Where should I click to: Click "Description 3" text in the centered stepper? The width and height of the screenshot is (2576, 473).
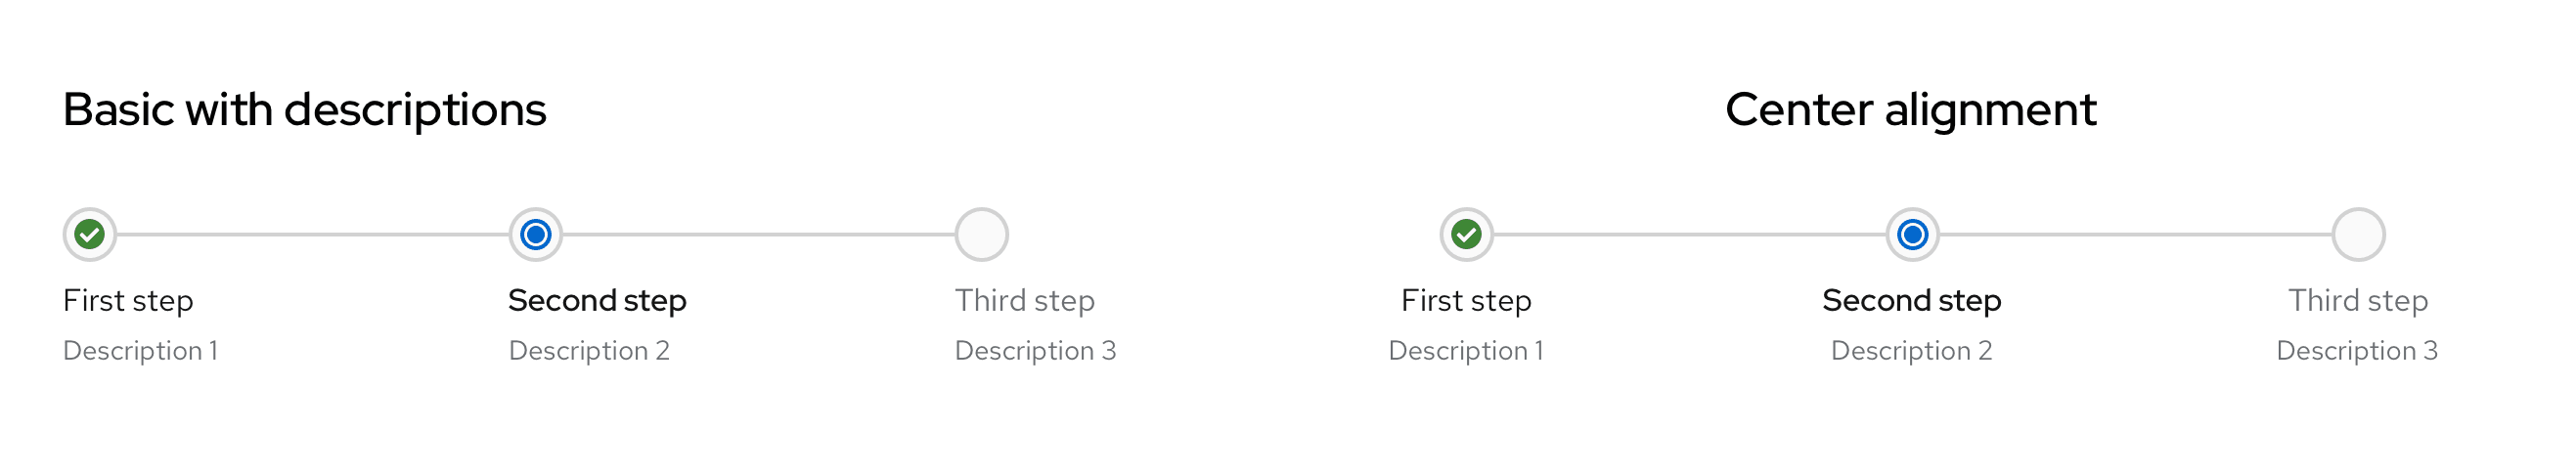point(2357,350)
